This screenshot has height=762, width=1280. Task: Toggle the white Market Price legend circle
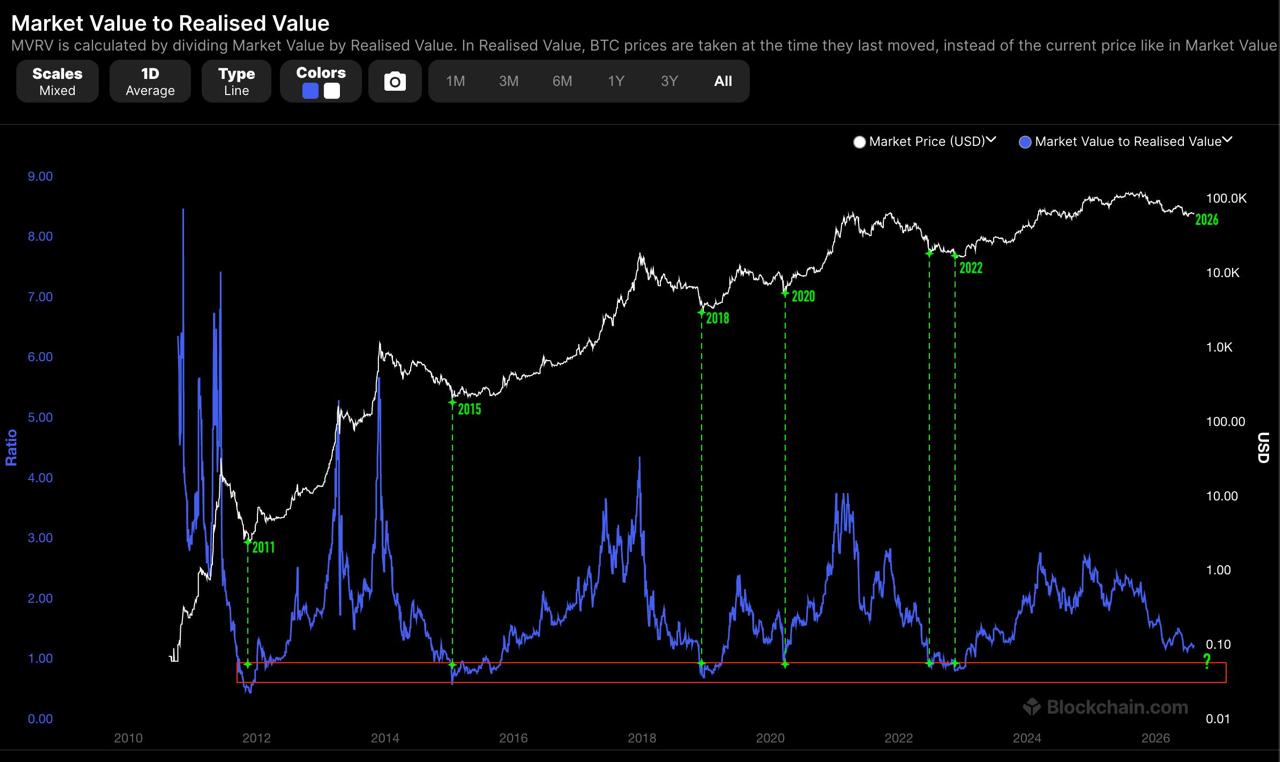859,142
